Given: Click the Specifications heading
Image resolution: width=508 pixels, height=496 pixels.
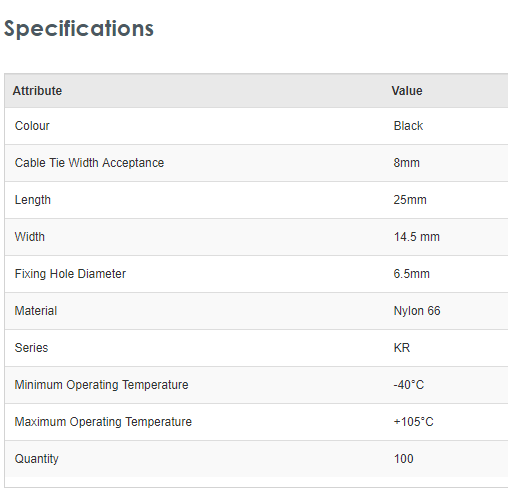Looking at the screenshot, I should pyautogui.click(x=79, y=29).
